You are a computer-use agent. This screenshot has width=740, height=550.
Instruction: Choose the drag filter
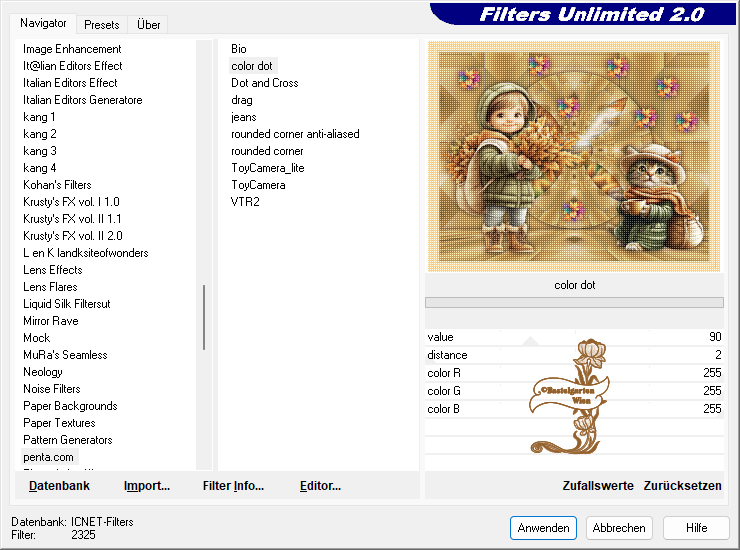(242, 100)
